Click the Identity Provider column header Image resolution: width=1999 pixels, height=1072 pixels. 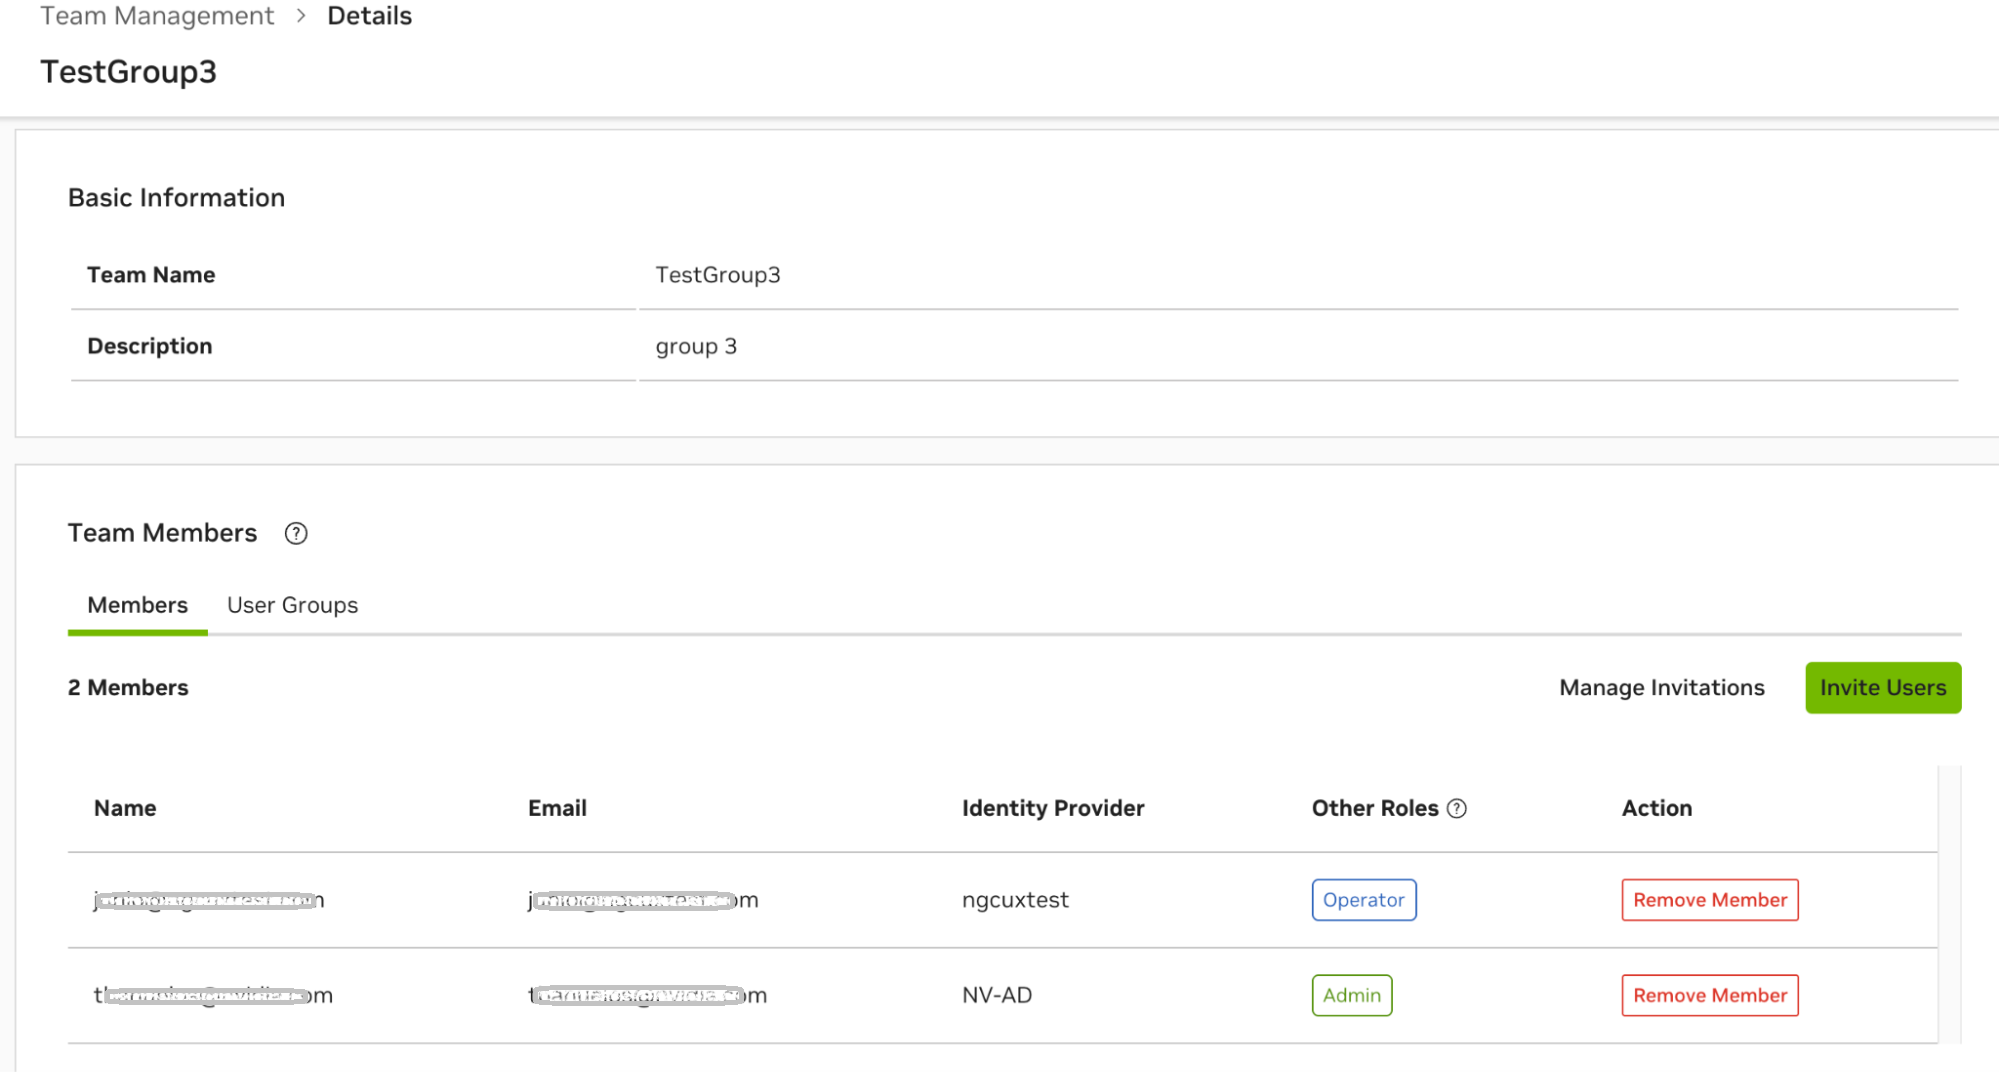(1052, 807)
